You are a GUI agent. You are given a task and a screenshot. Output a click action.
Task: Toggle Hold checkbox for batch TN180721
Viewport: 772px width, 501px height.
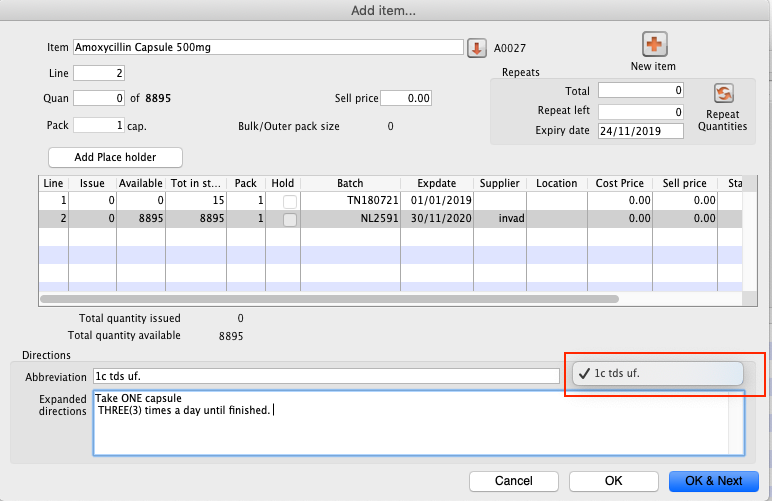point(289,201)
